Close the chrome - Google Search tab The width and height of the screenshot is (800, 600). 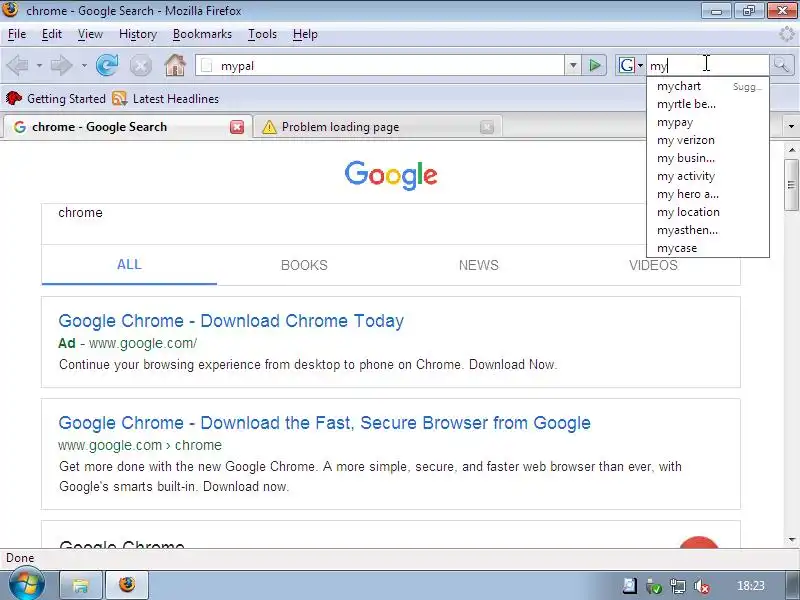point(237,127)
